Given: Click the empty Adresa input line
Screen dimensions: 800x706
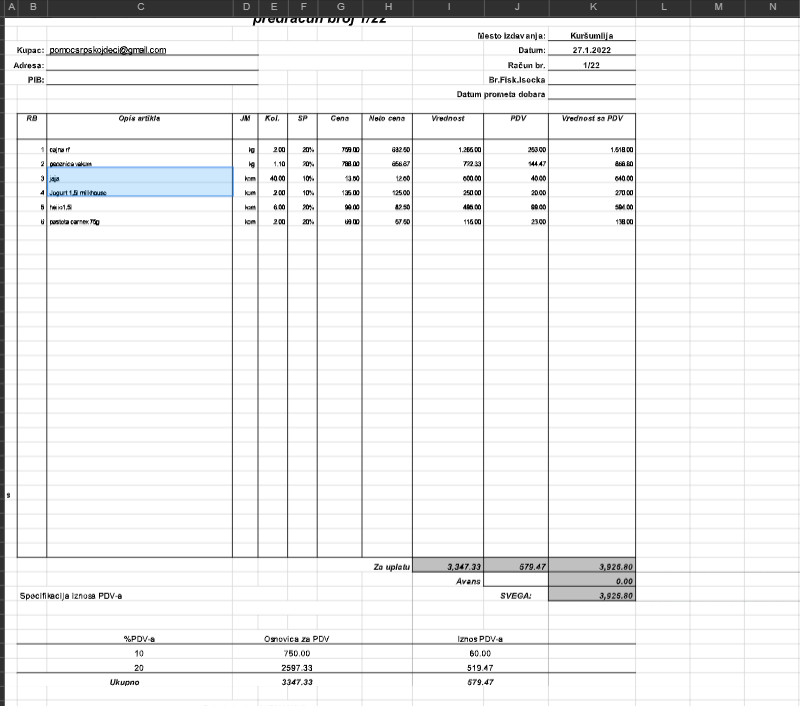Looking at the screenshot, I should [x=153, y=65].
